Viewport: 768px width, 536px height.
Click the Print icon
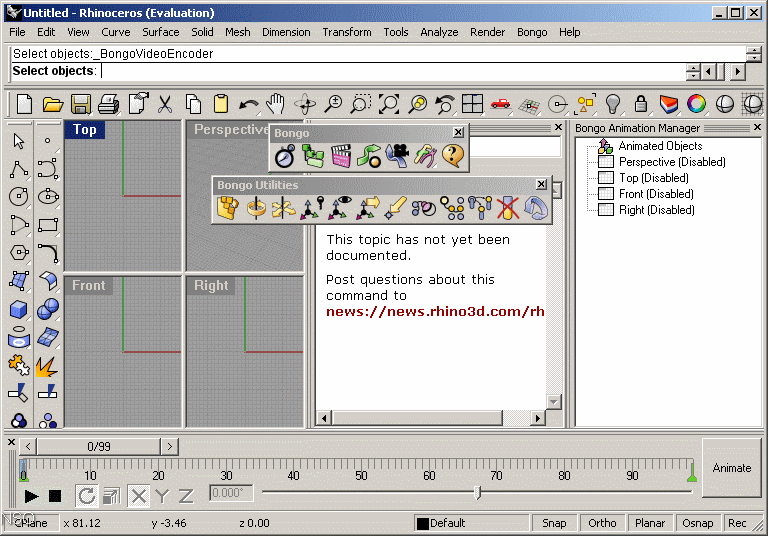[x=109, y=104]
